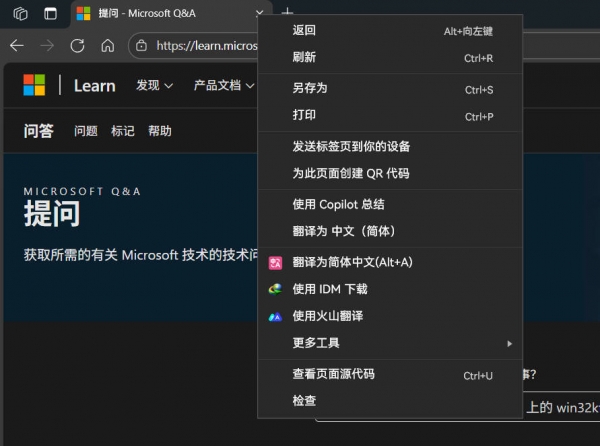Expand the 产品文档 dropdown menu

click(x=223, y=86)
